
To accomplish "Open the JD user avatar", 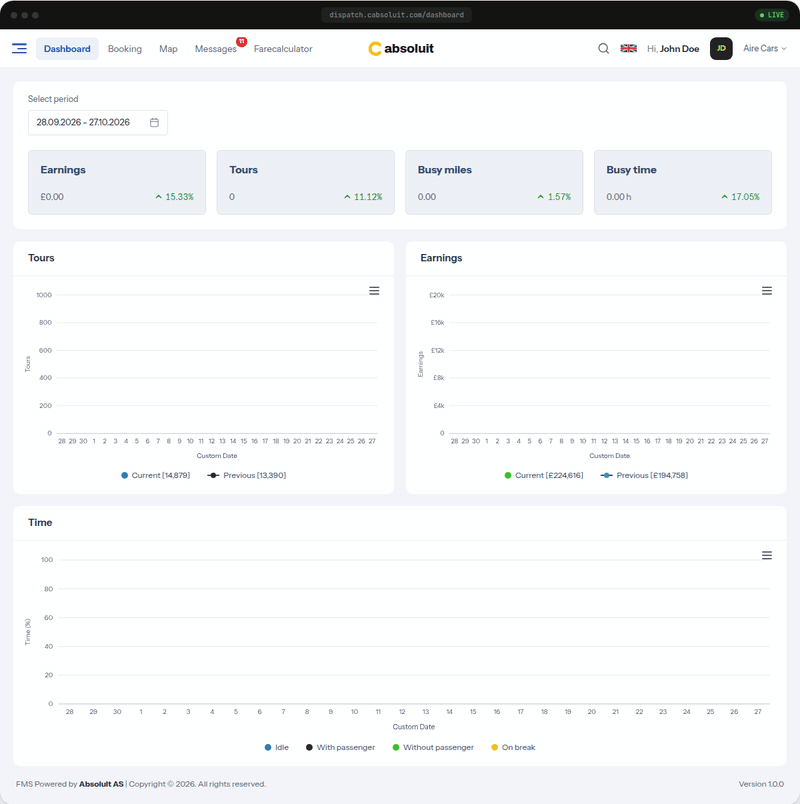I will click(721, 48).
